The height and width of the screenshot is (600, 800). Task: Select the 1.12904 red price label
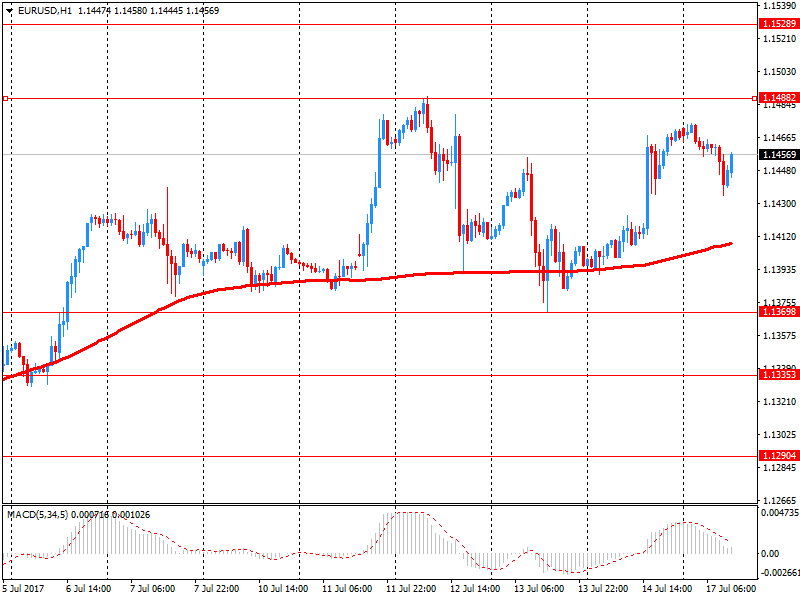(x=779, y=456)
